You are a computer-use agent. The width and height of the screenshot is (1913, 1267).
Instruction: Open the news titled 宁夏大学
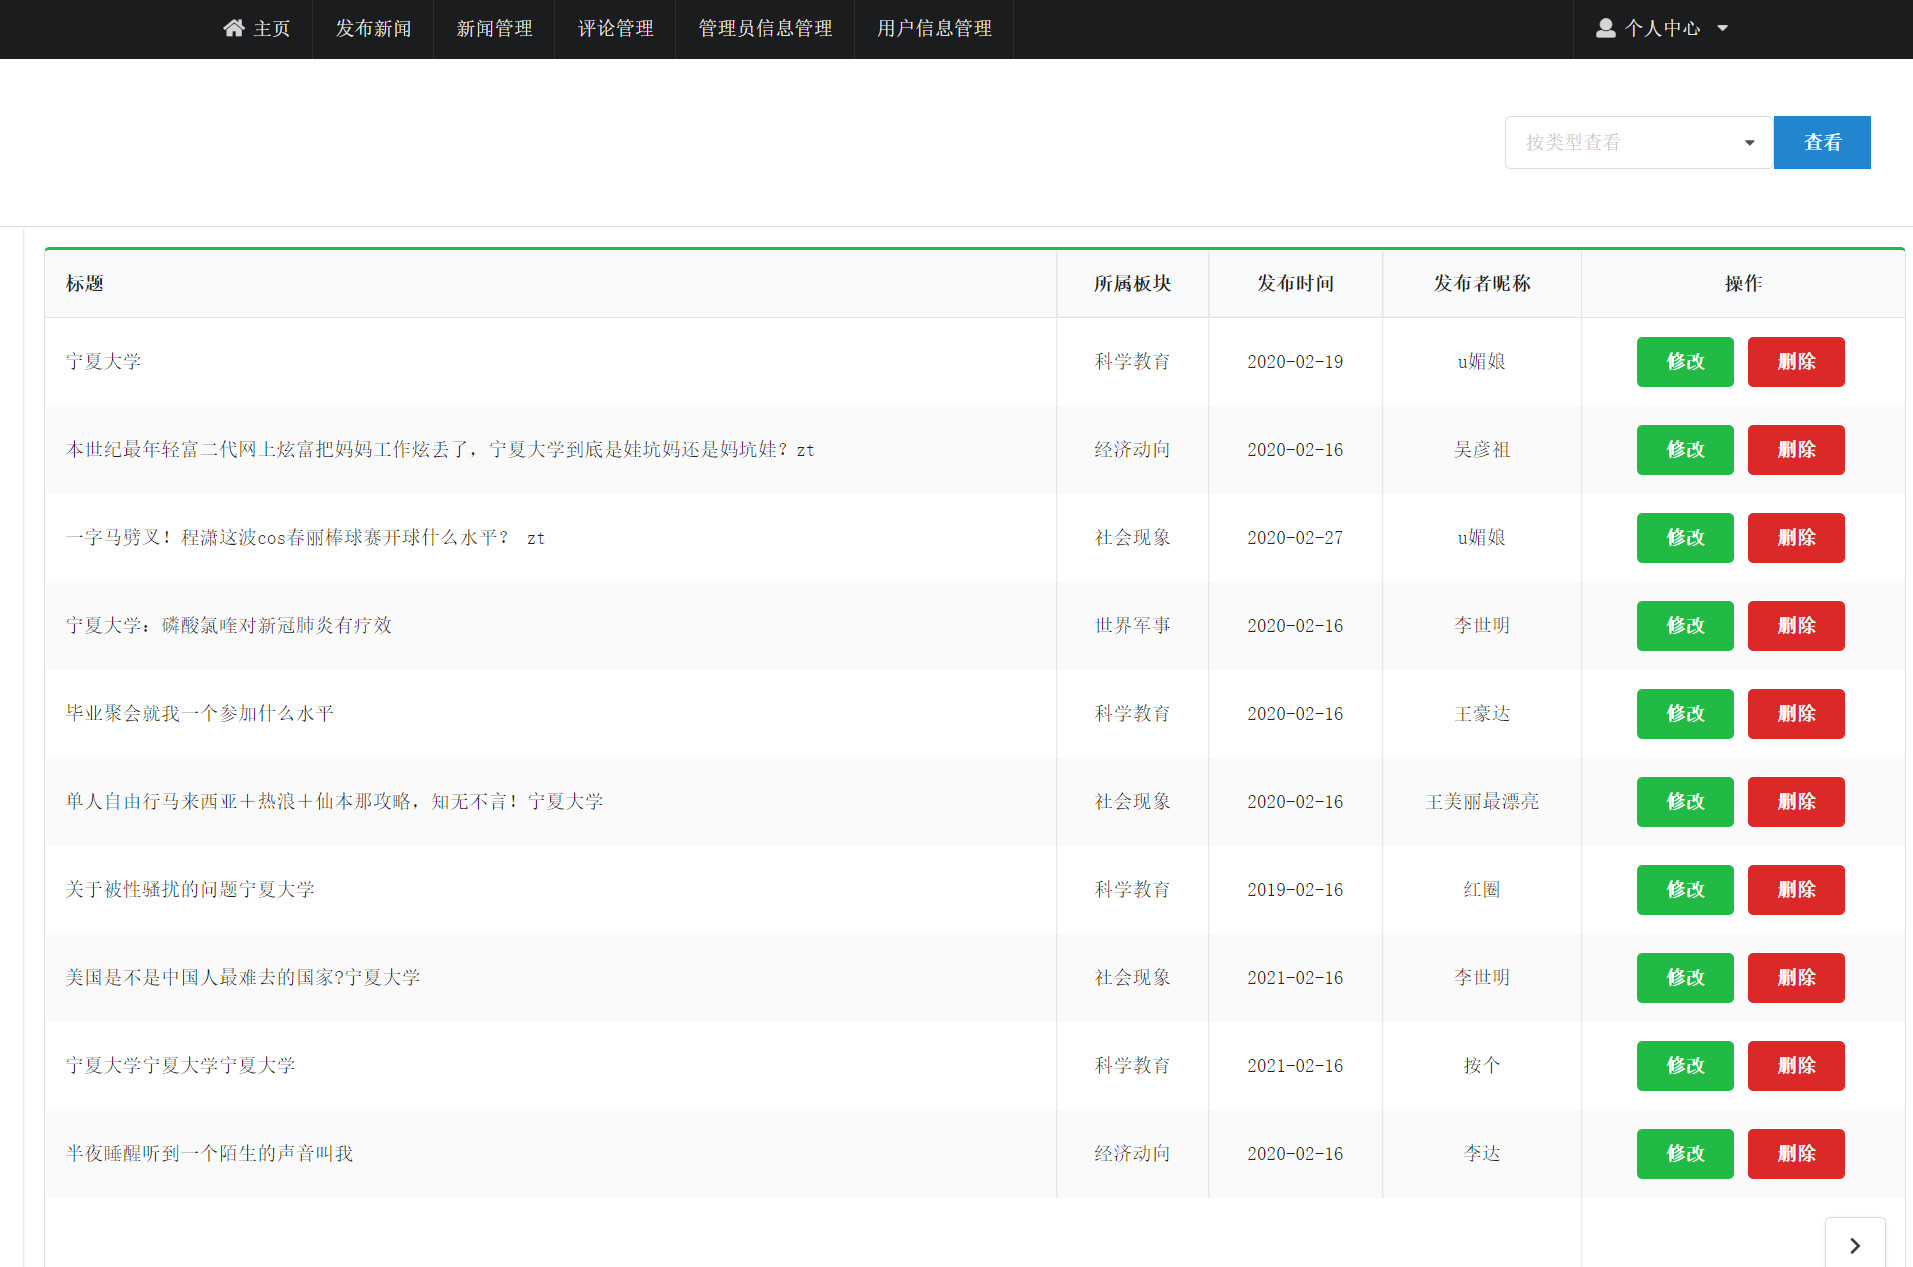coord(103,362)
